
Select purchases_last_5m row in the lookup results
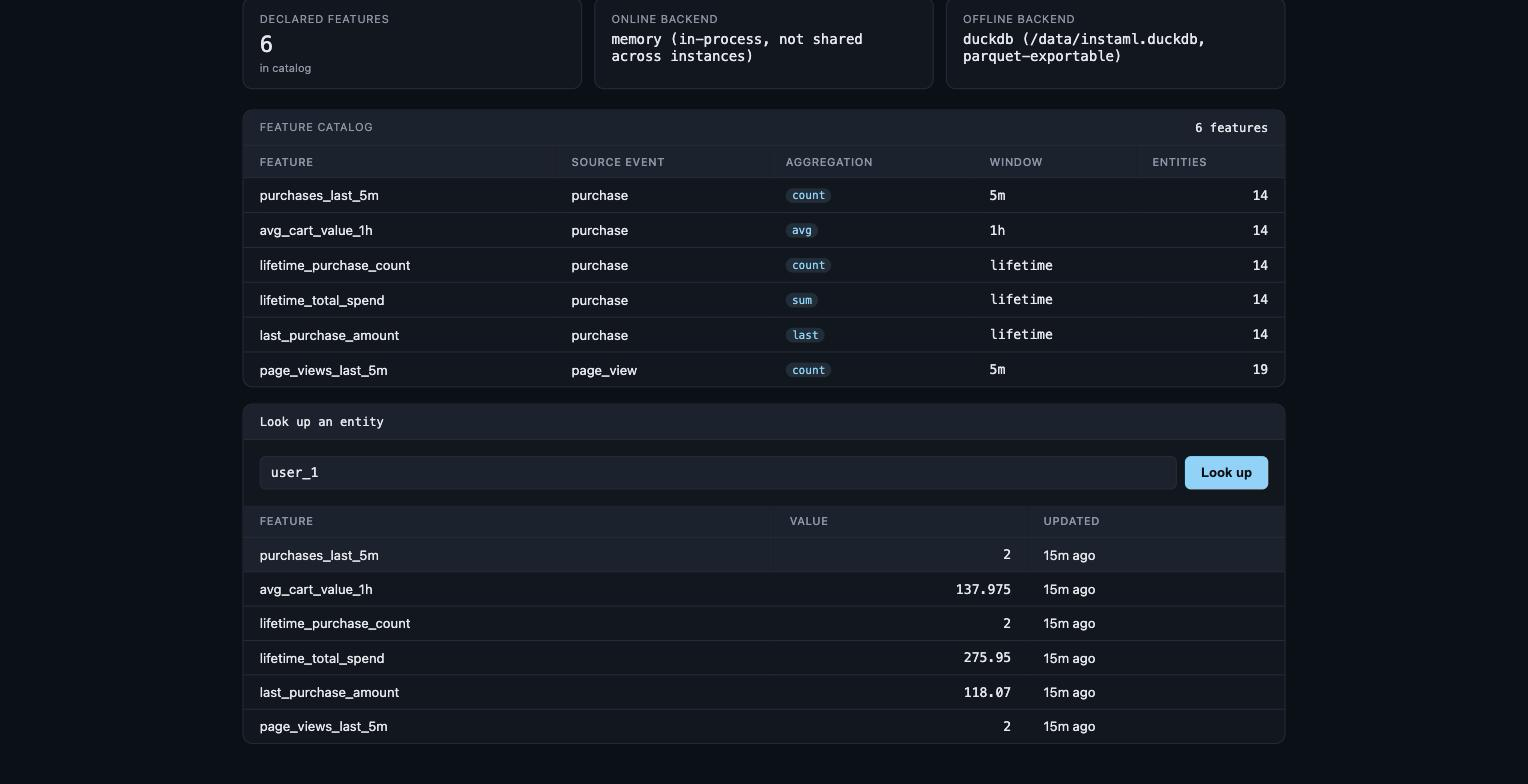click(764, 555)
